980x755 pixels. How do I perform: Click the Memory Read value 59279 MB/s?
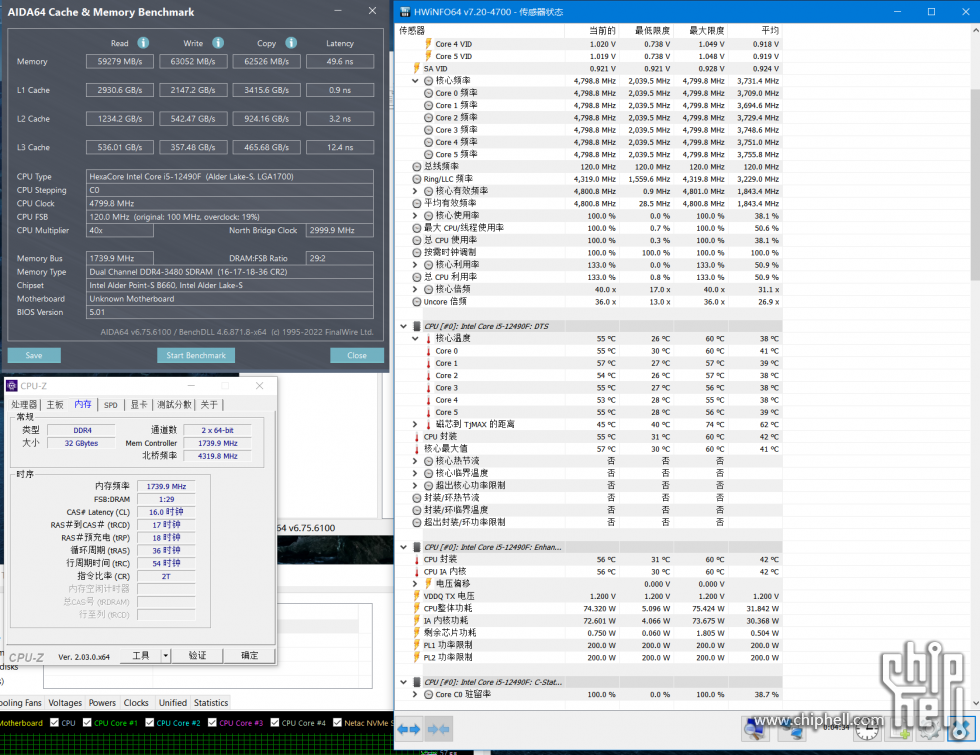coord(120,61)
